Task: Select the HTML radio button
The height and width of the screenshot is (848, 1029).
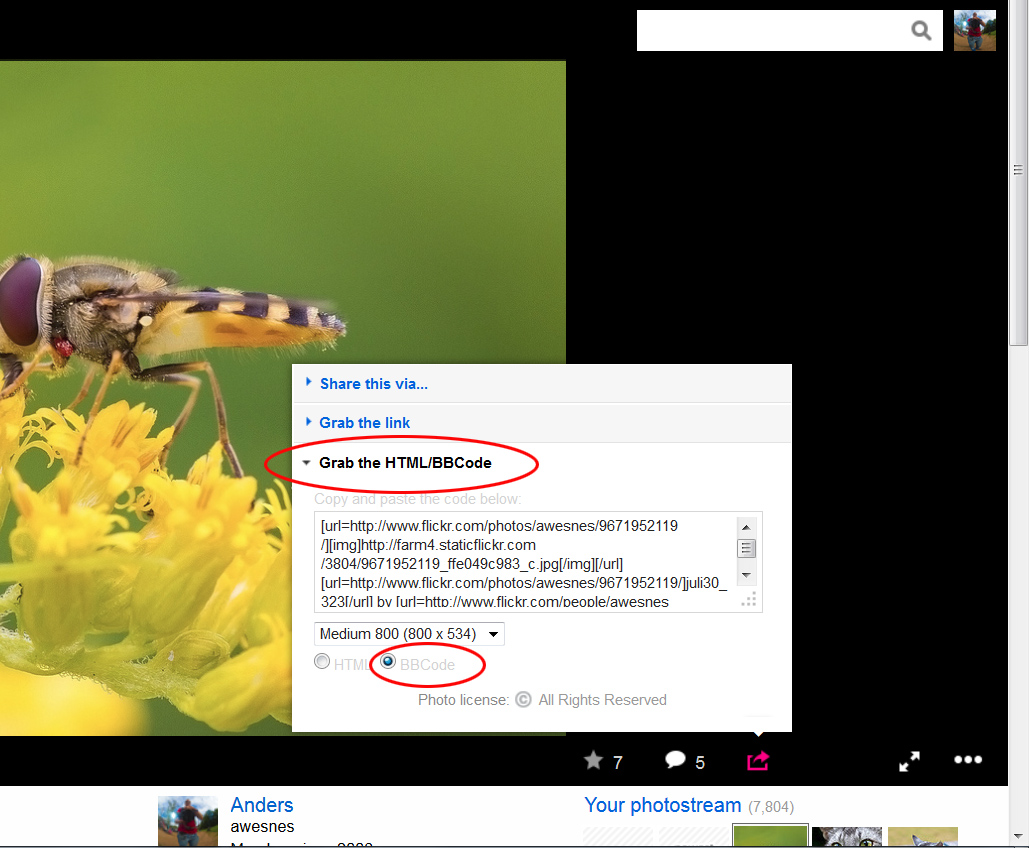Action: click(x=322, y=662)
